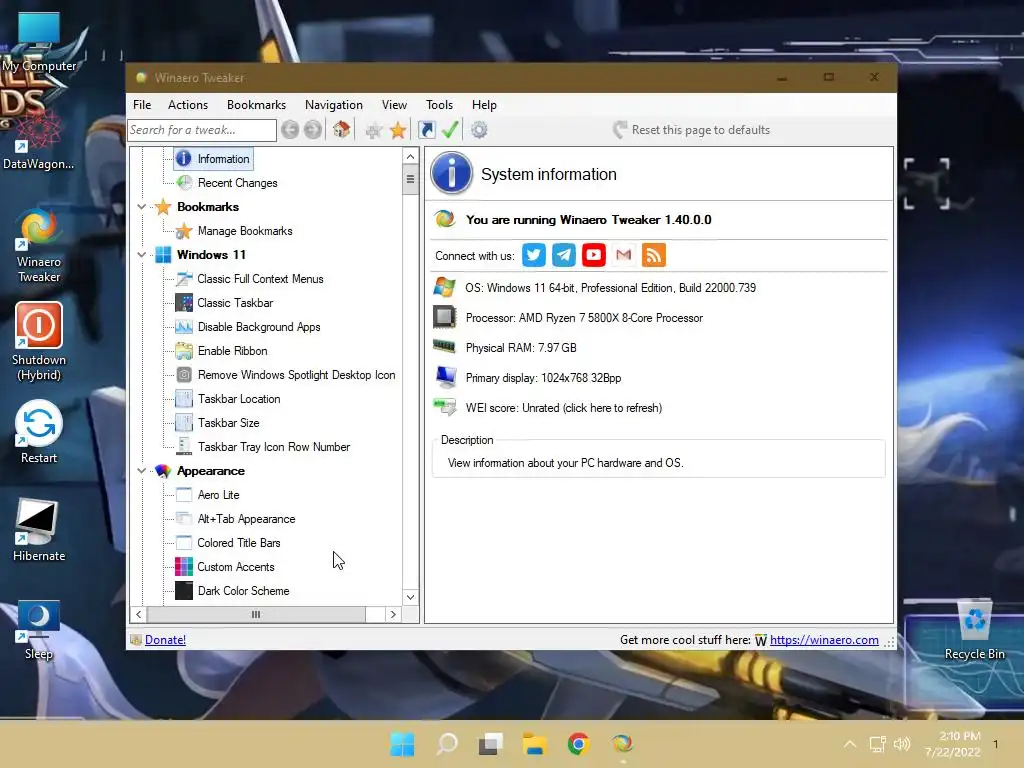Click the Forward navigation arrow in toolbar
The image size is (1024, 768).
(x=313, y=130)
